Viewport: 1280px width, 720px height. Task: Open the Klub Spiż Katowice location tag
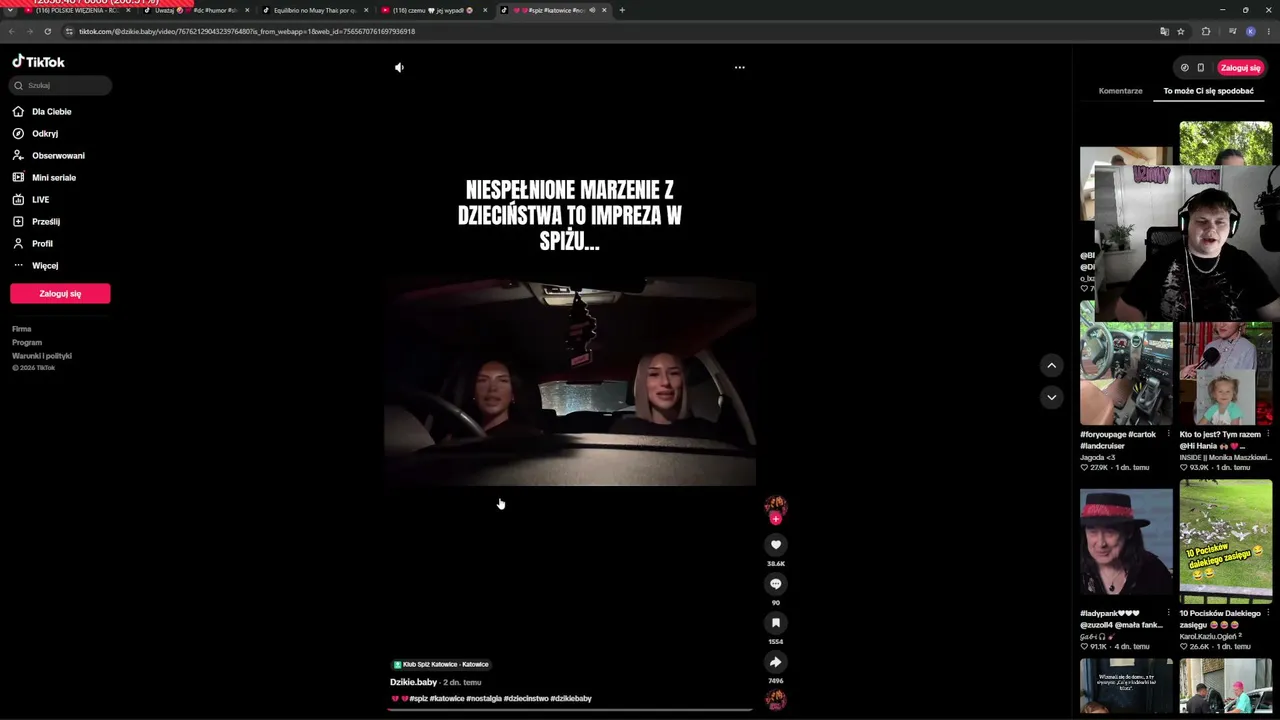tap(441, 665)
